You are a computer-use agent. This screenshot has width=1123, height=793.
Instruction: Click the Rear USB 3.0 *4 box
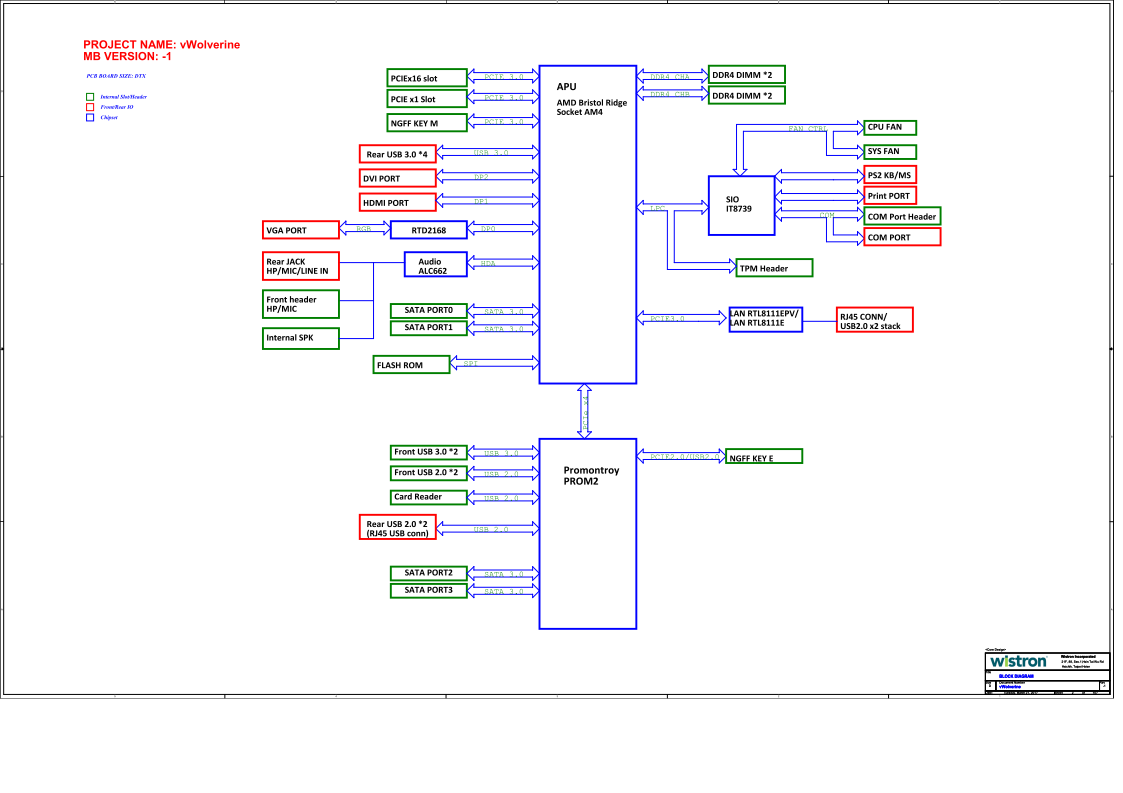(397, 154)
